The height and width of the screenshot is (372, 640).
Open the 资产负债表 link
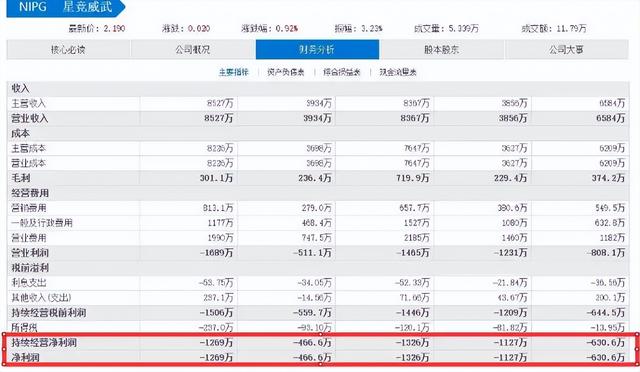point(286,72)
